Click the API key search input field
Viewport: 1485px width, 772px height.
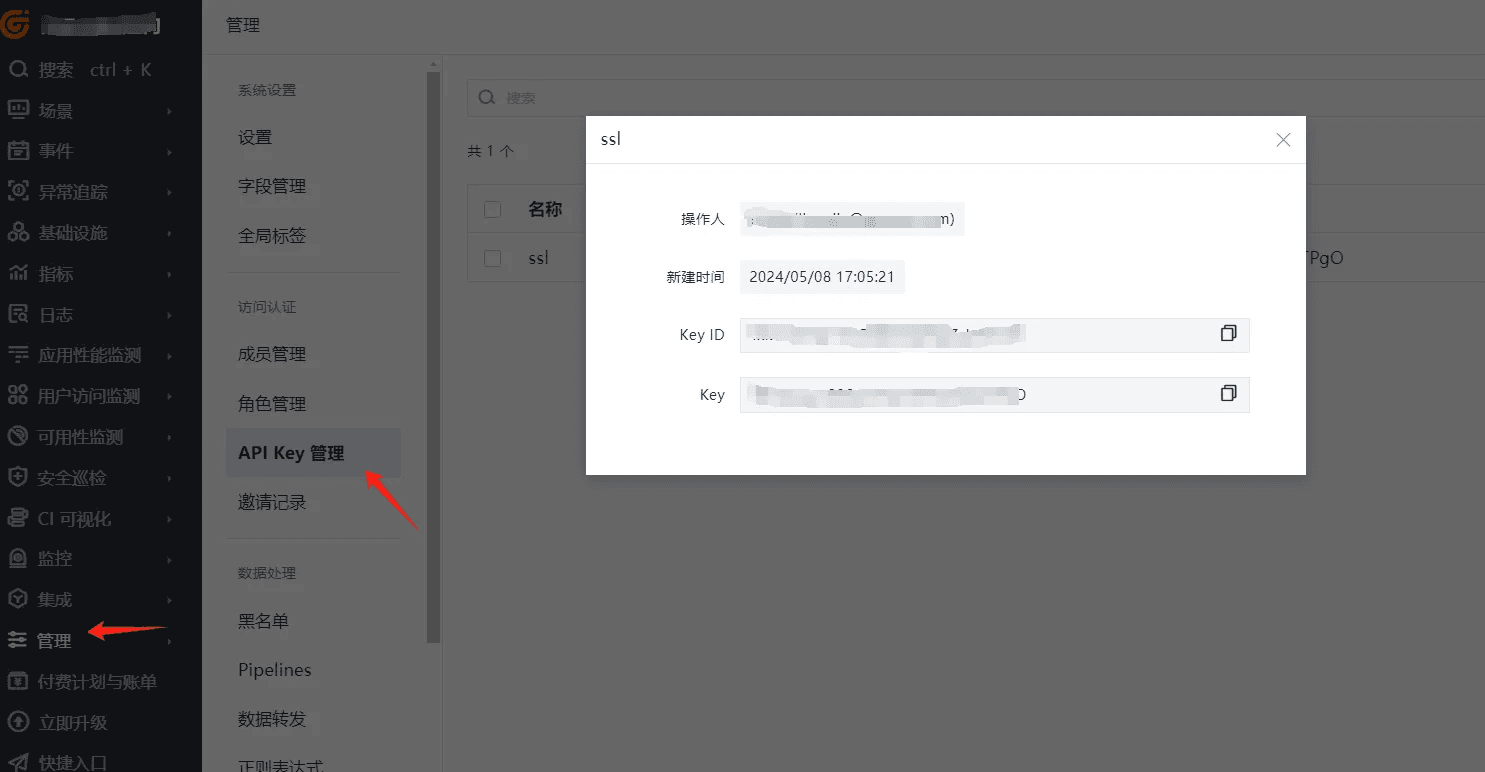(x=975, y=98)
